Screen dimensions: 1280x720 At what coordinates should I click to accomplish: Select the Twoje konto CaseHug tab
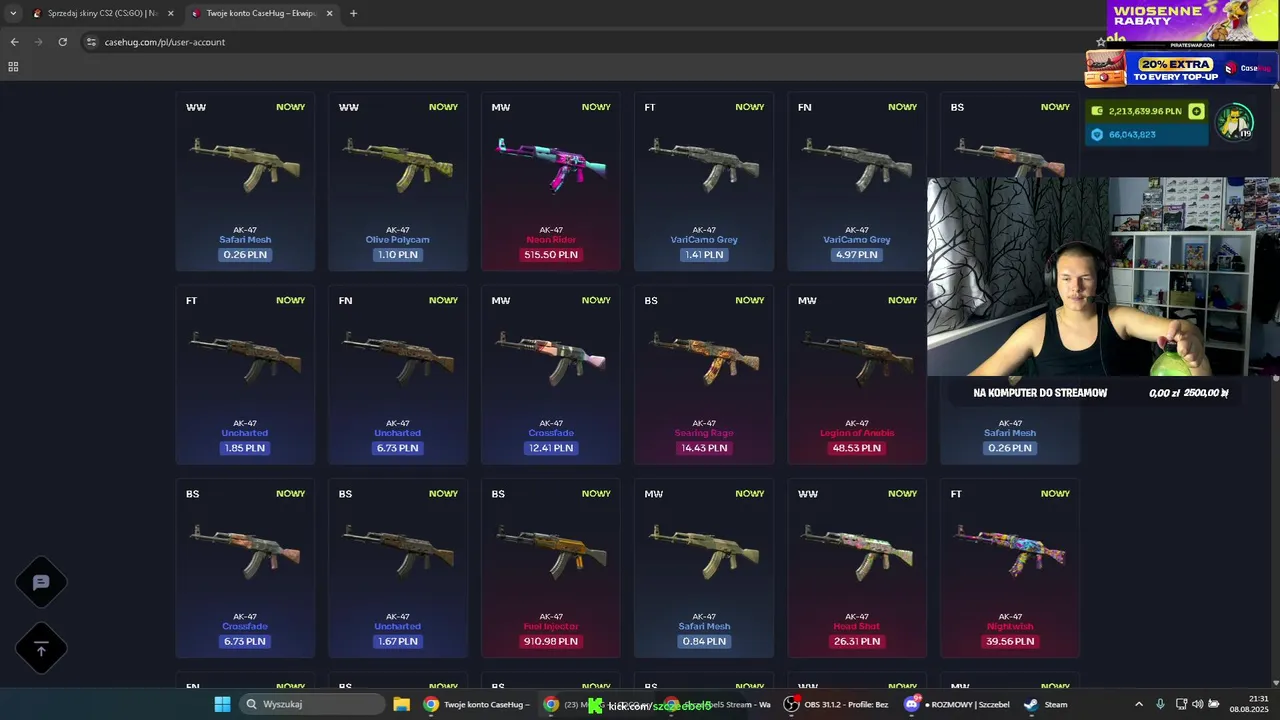(x=262, y=13)
